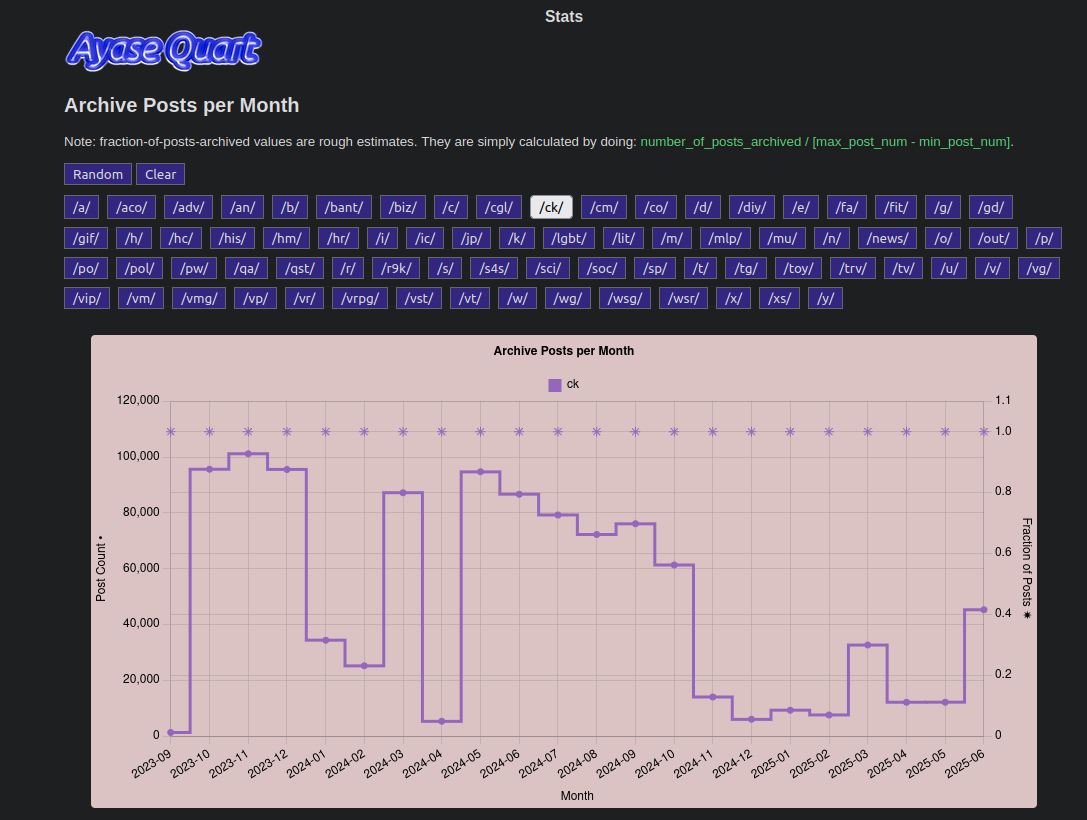
Task: Toggle the /a/ board
Action: point(81,207)
